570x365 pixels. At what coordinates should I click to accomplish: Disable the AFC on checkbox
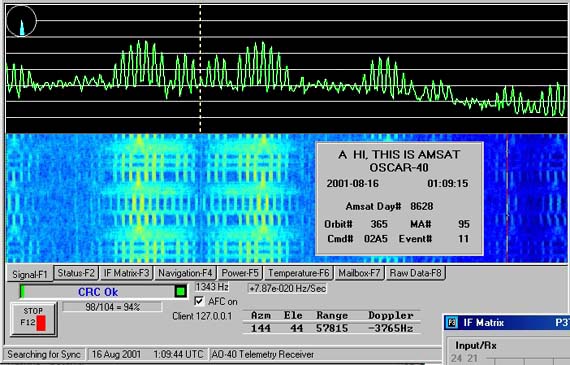coord(199,301)
